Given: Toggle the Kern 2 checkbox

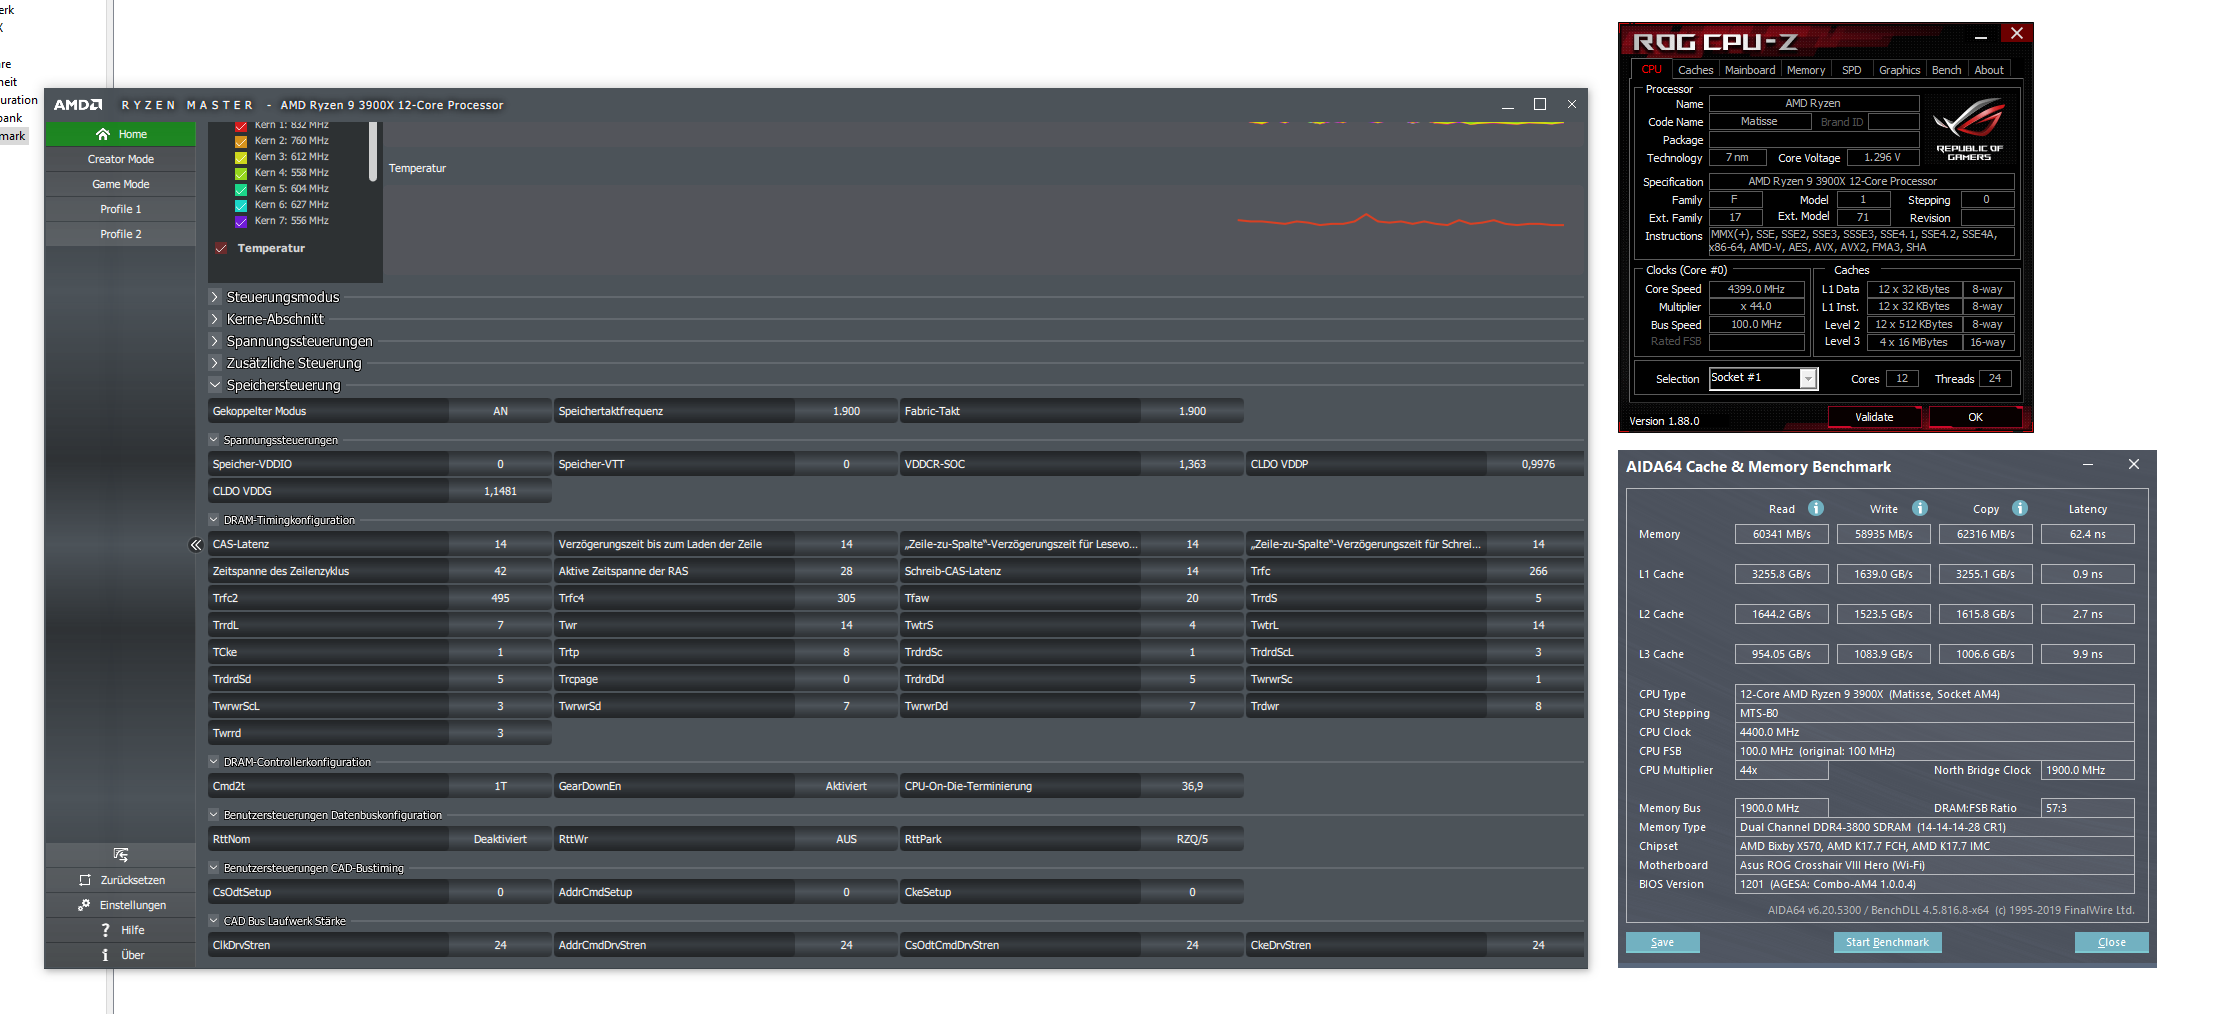Looking at the screenshot, I should (241, 141).
